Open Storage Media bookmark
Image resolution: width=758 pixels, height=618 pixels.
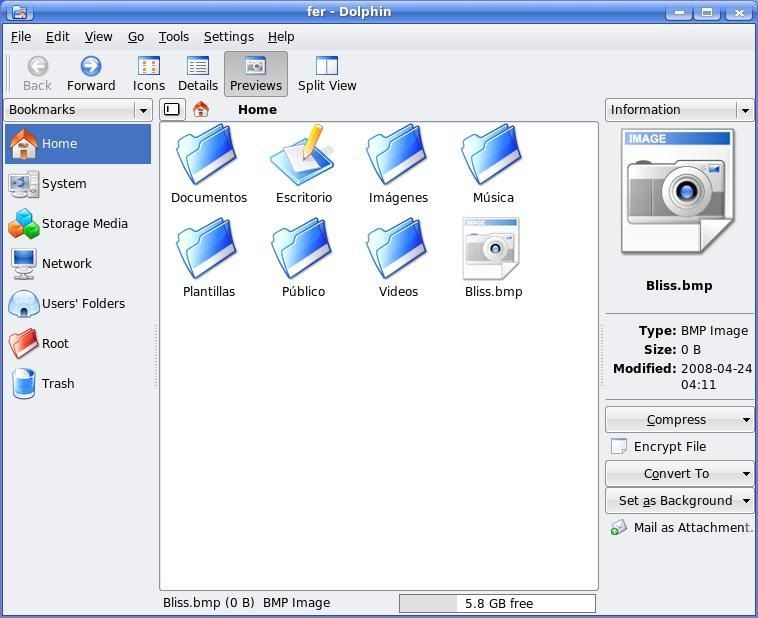point(78,224)
